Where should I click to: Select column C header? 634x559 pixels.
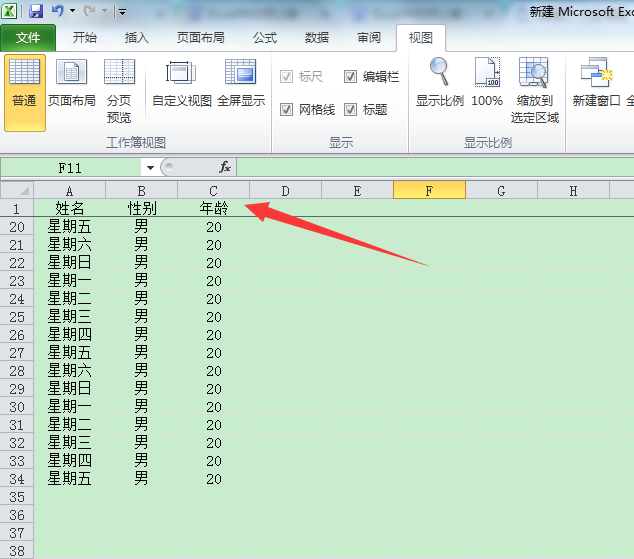[x=213, y=191]
